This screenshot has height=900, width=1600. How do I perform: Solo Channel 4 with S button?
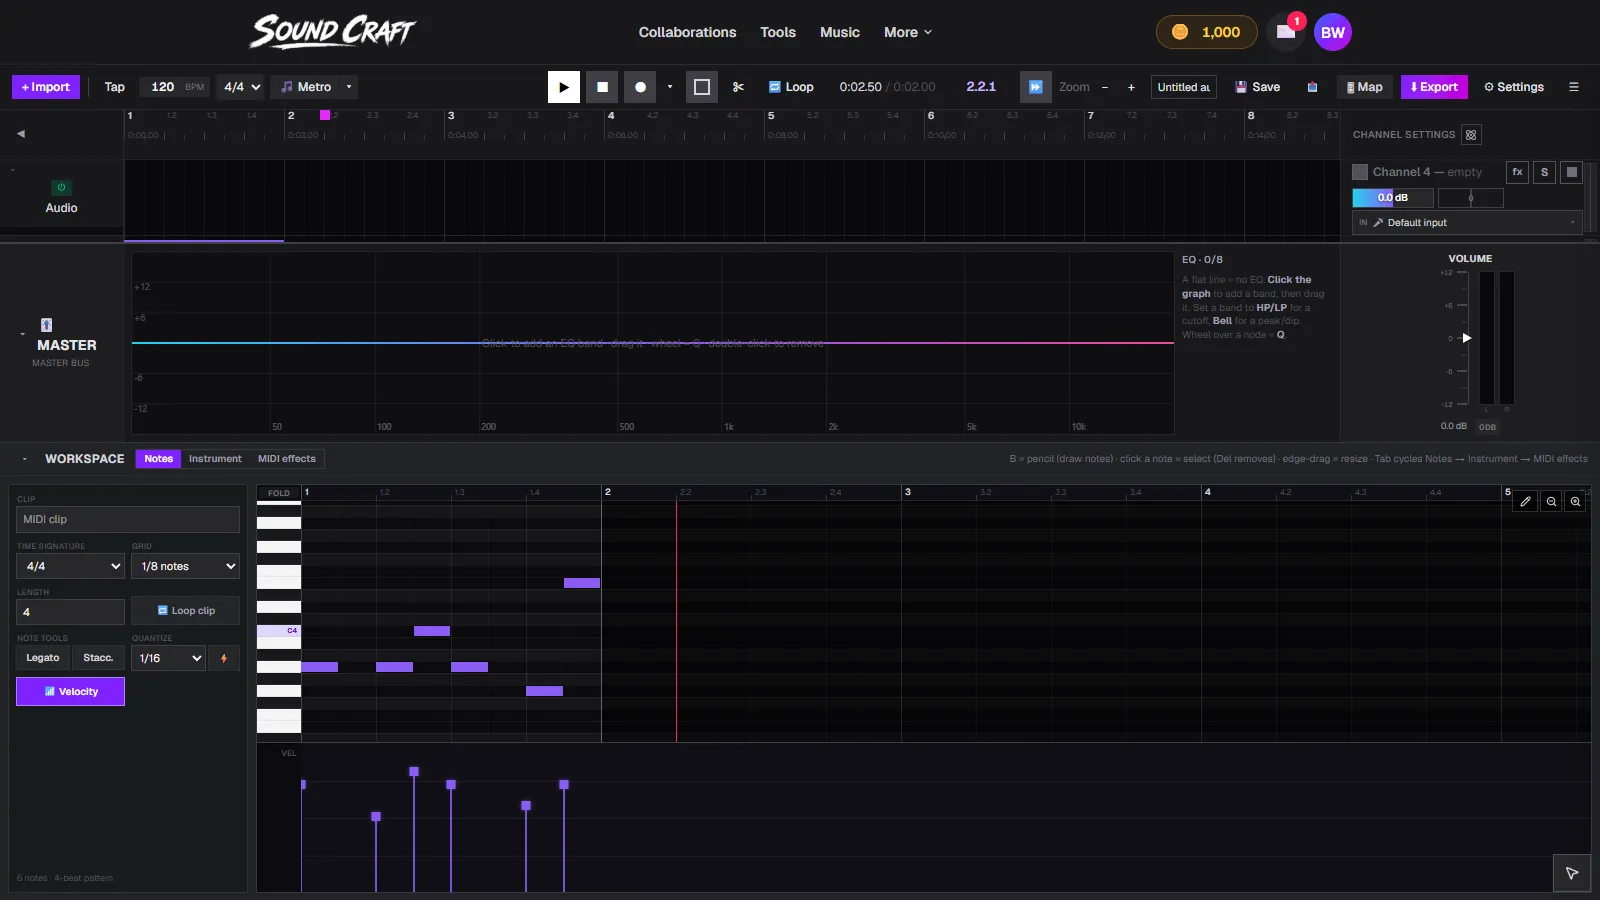click(x=1544, y=172)
